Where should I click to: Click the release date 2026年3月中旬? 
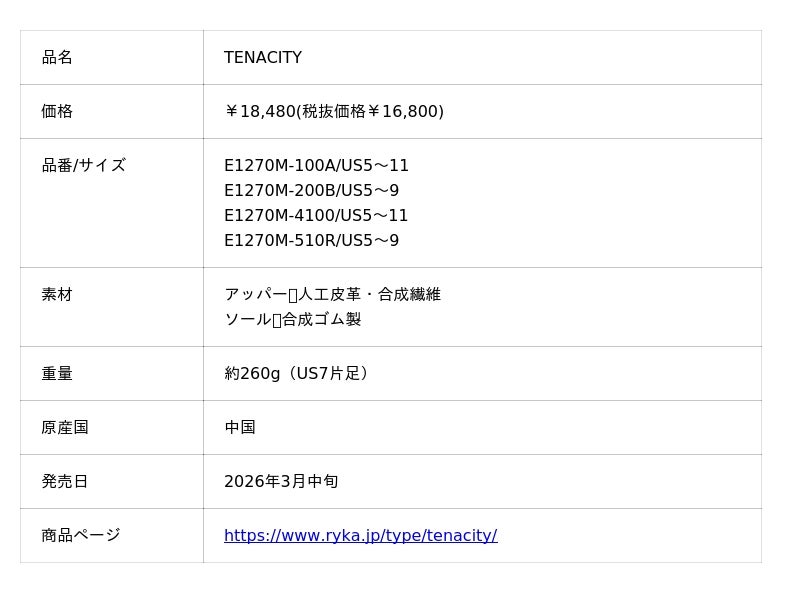[x=281, y=482]
